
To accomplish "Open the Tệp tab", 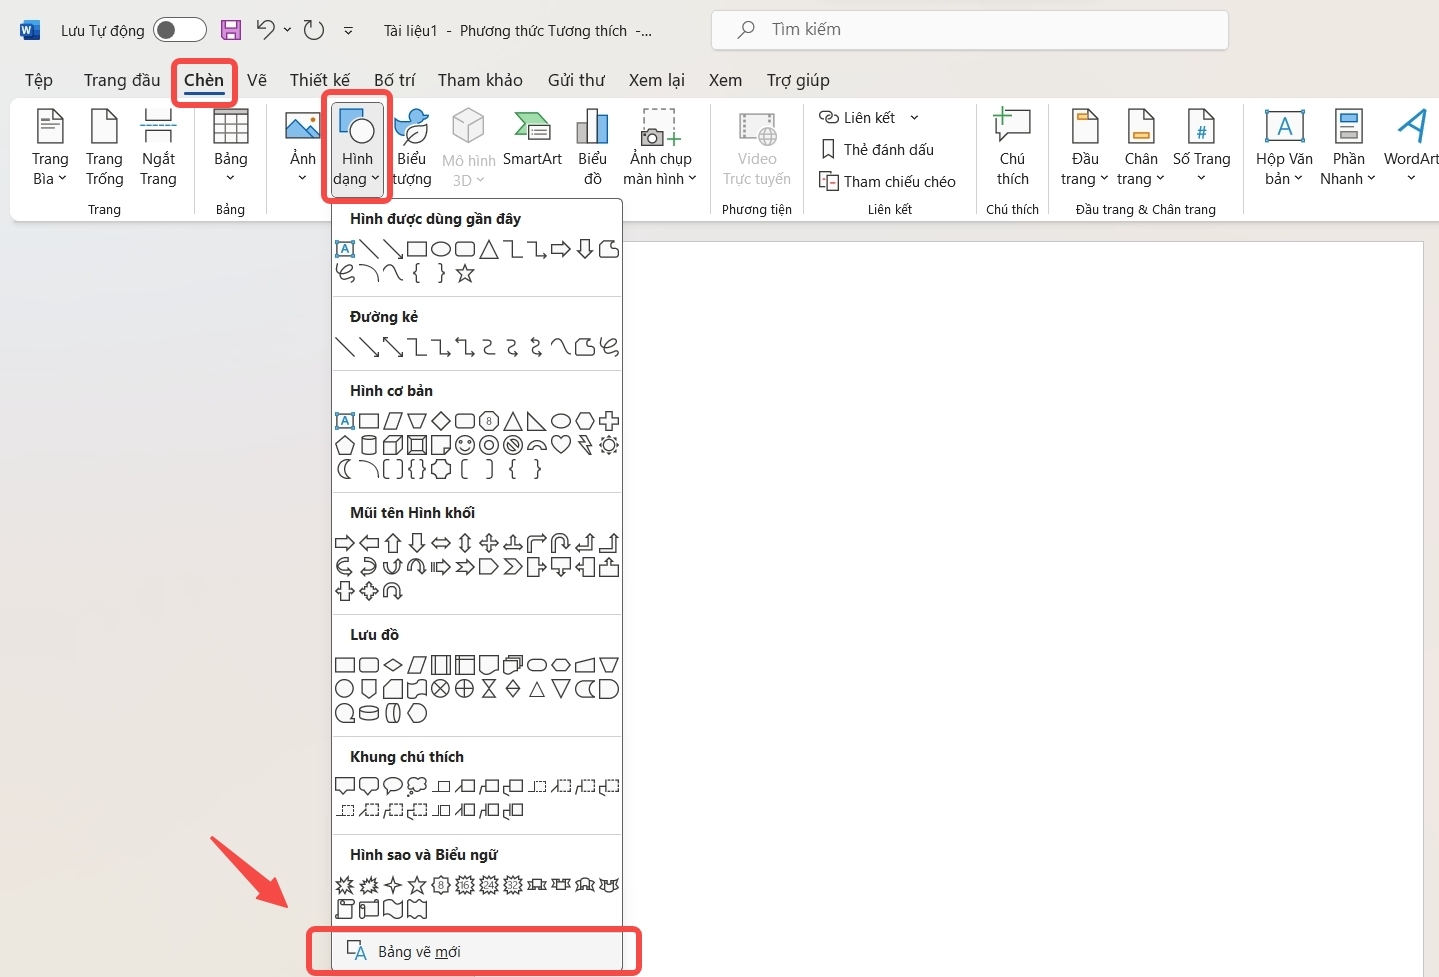I will [x=39, y=80].
